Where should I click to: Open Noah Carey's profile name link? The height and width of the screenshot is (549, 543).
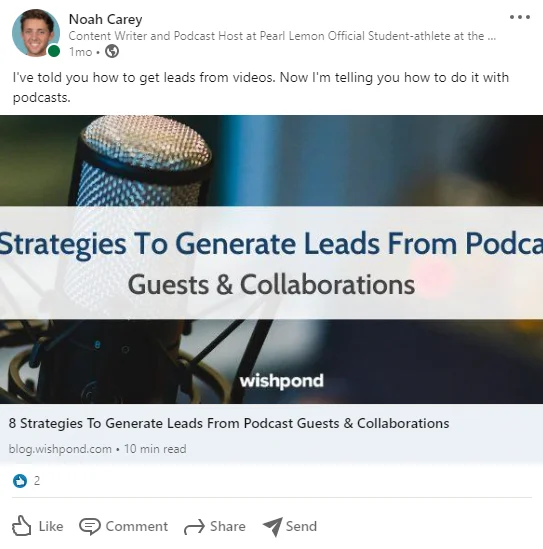tap(105, 19)
